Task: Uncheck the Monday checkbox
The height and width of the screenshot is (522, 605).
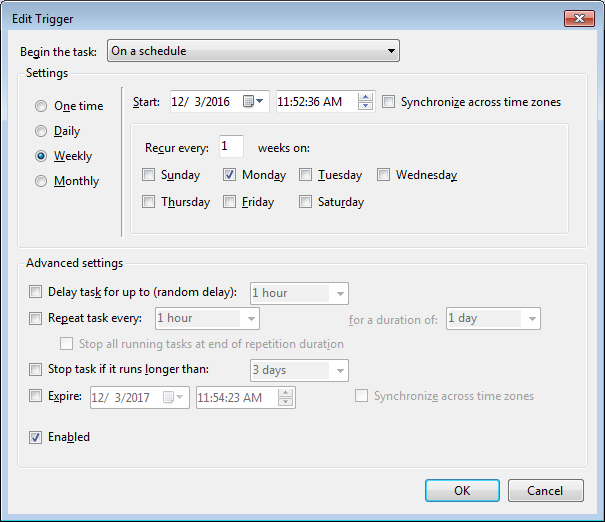Action: click(x=229, y=174)
